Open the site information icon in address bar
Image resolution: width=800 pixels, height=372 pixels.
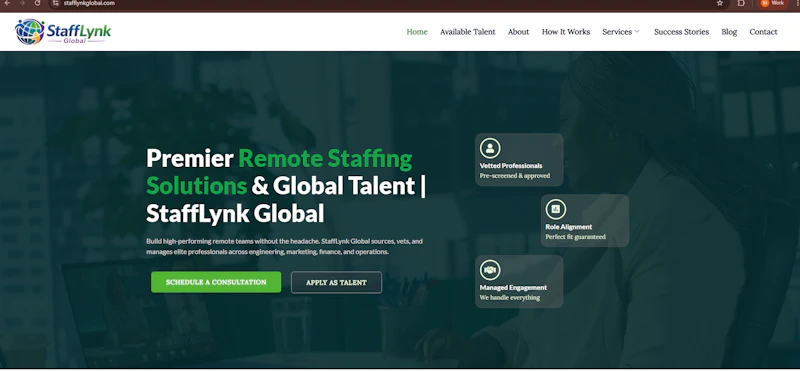tap(56, 3)
